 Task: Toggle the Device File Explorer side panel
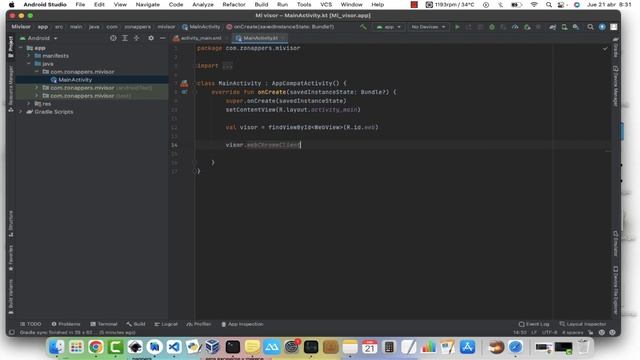616,291
